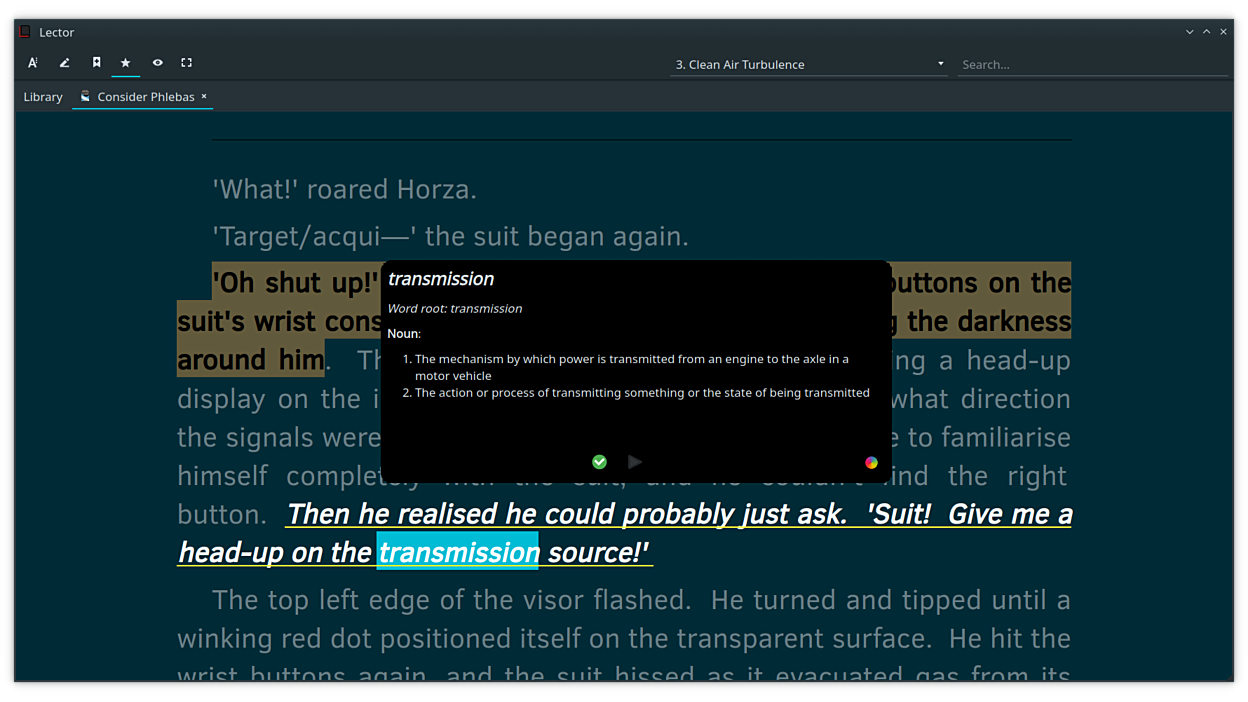This screenshot has height=702, width=1248.
Task: Open the annotations pencil tool
Action: [x=64, y=63]
